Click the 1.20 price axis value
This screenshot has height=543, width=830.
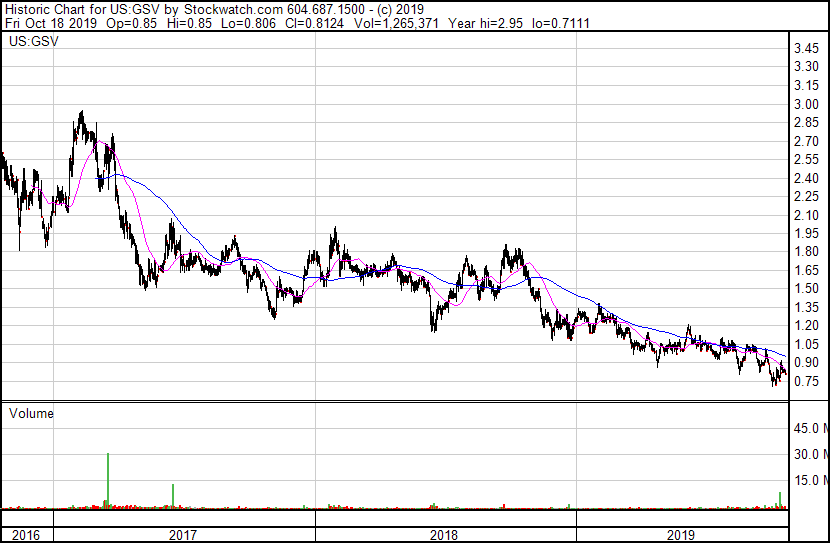[x=806, y=325]
